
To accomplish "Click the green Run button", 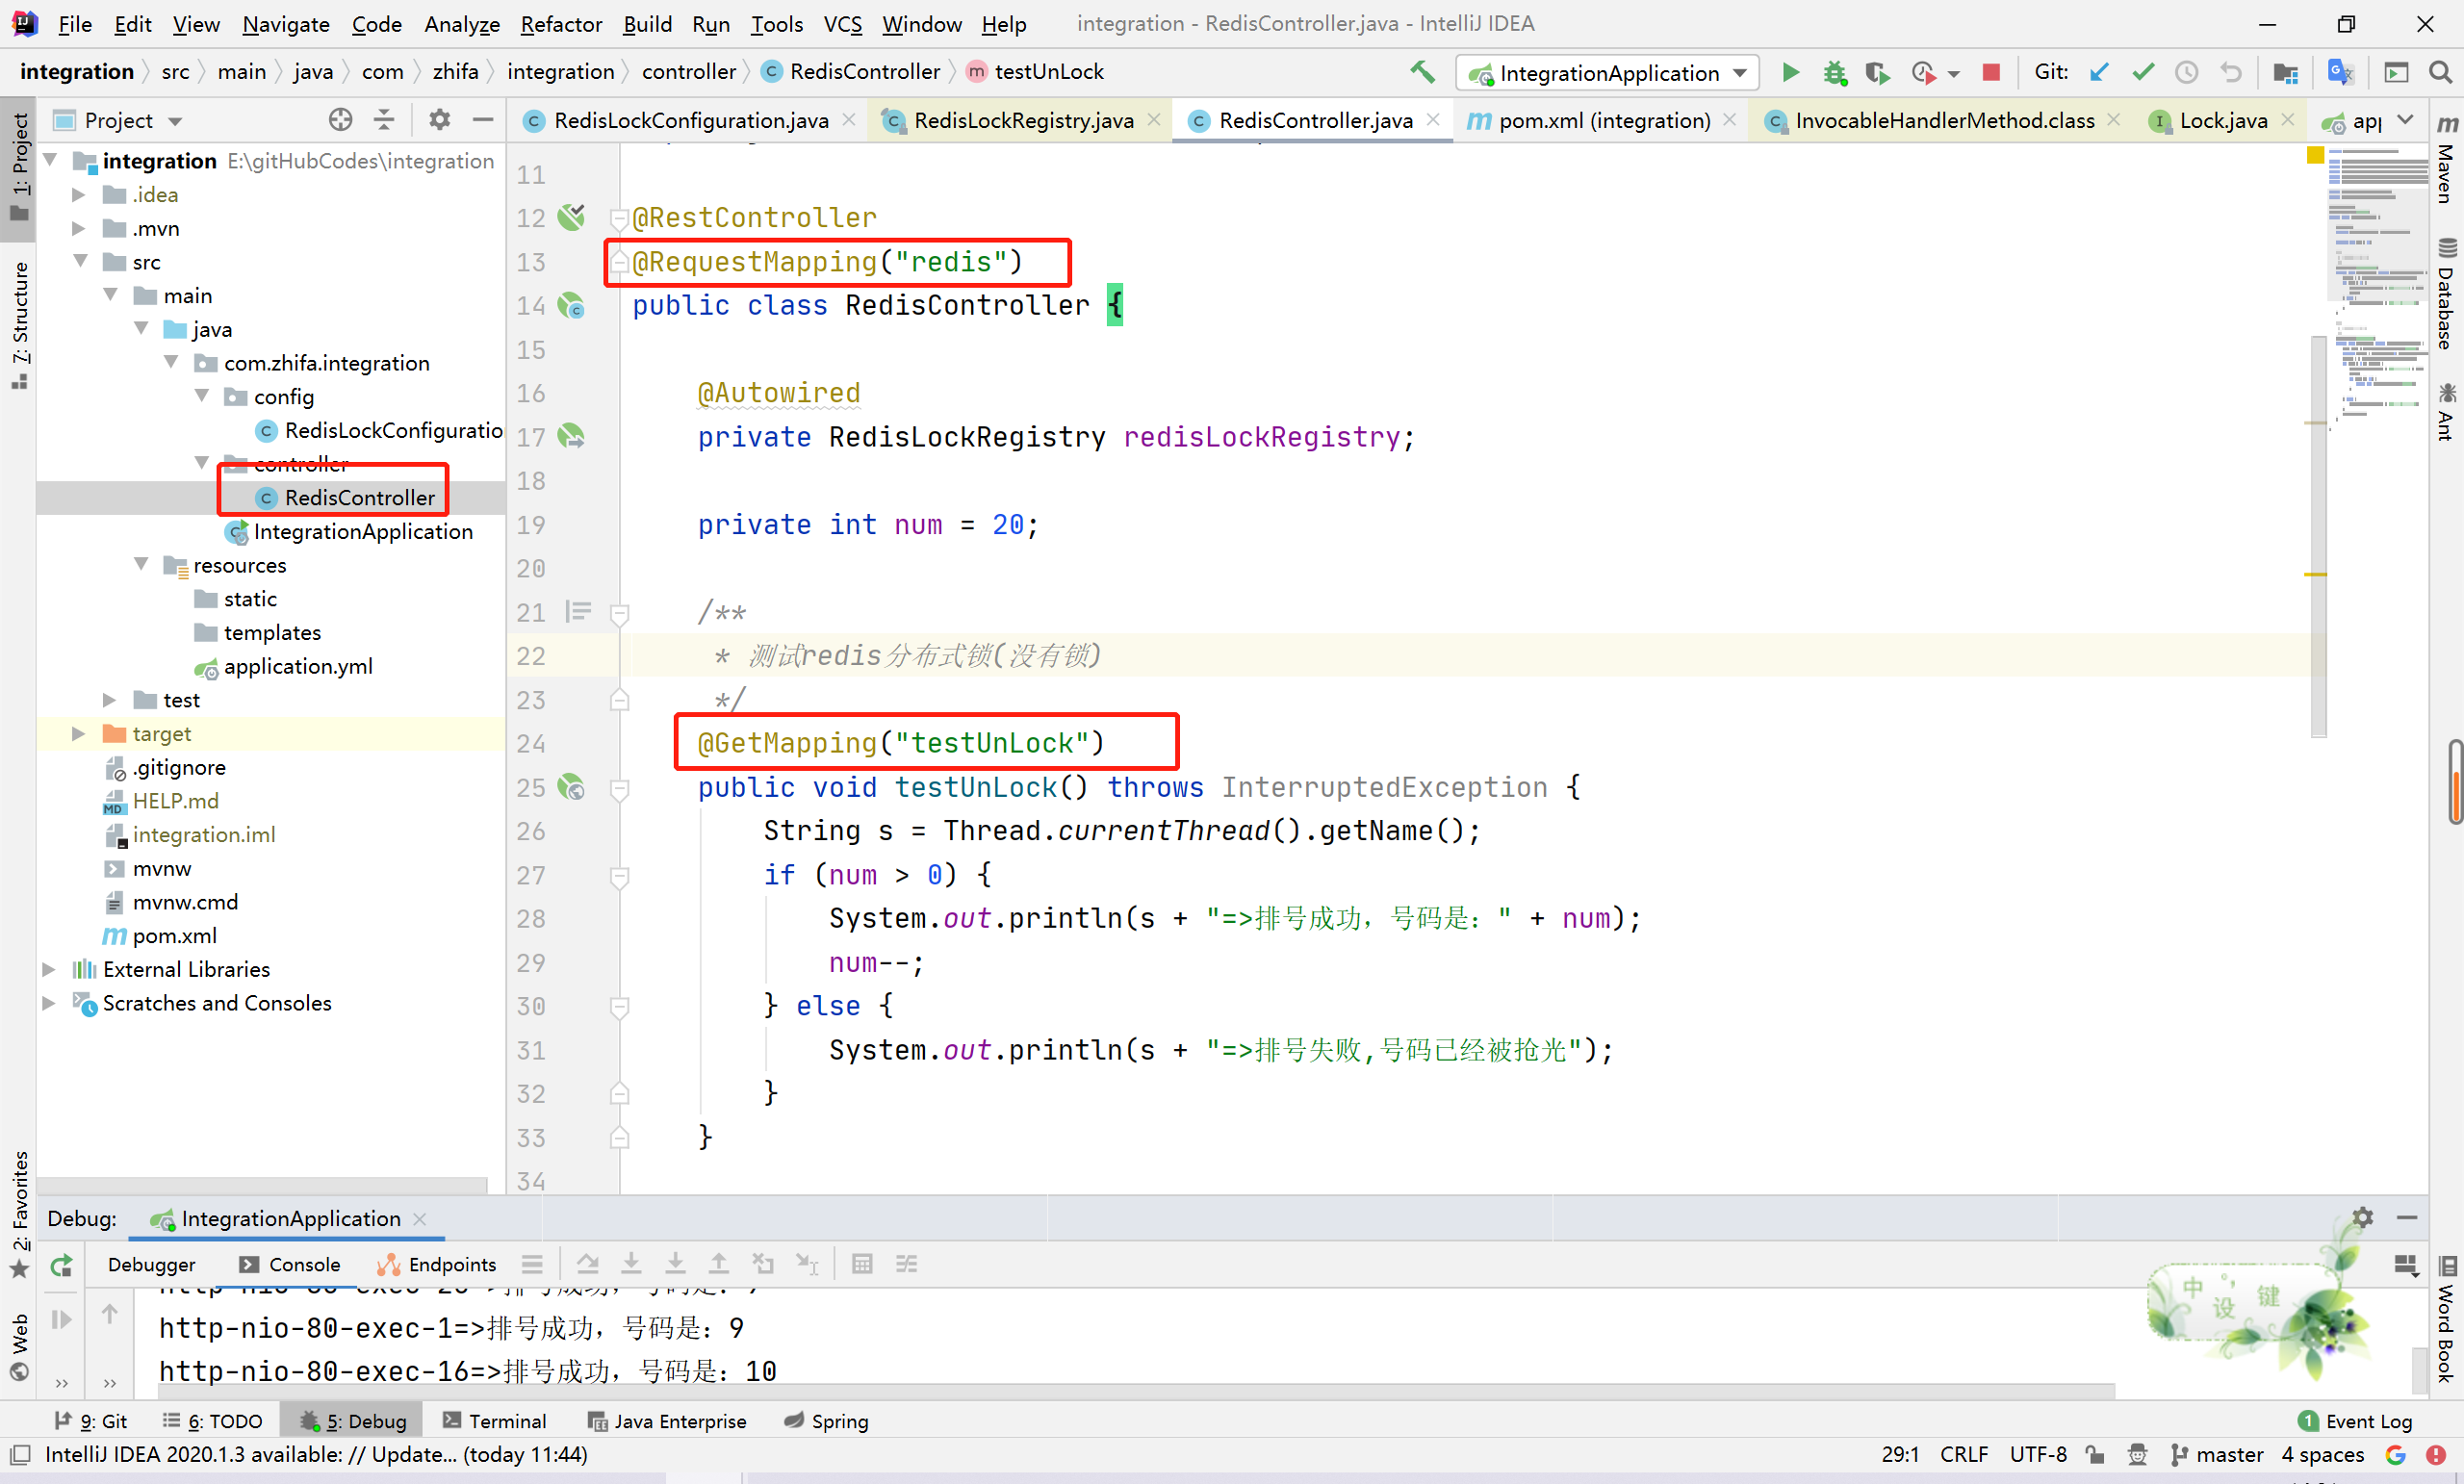I will tap(1790, 72).
